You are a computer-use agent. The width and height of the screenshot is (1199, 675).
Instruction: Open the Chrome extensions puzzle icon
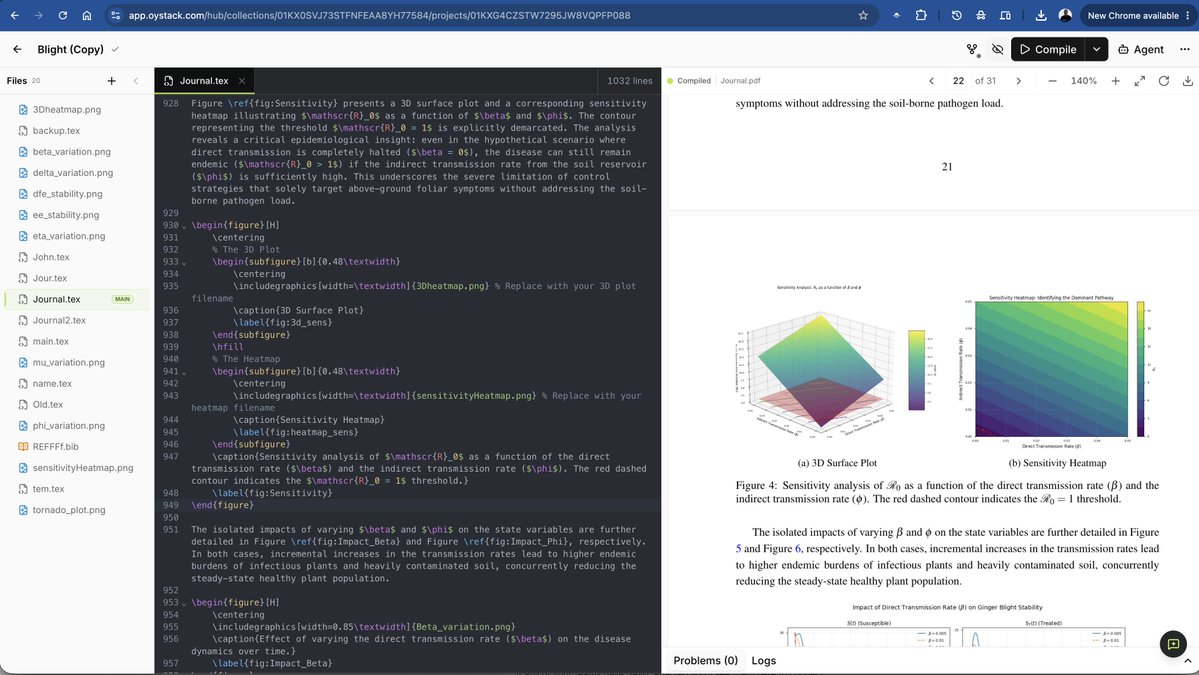pos(921,15)
